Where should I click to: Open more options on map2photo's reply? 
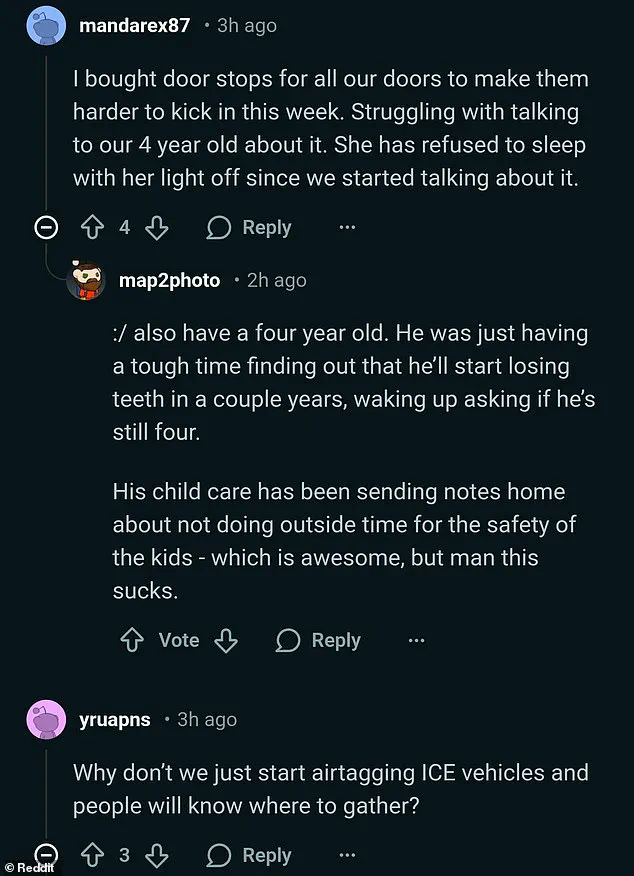pyautogui.click(x=416, y=640)
